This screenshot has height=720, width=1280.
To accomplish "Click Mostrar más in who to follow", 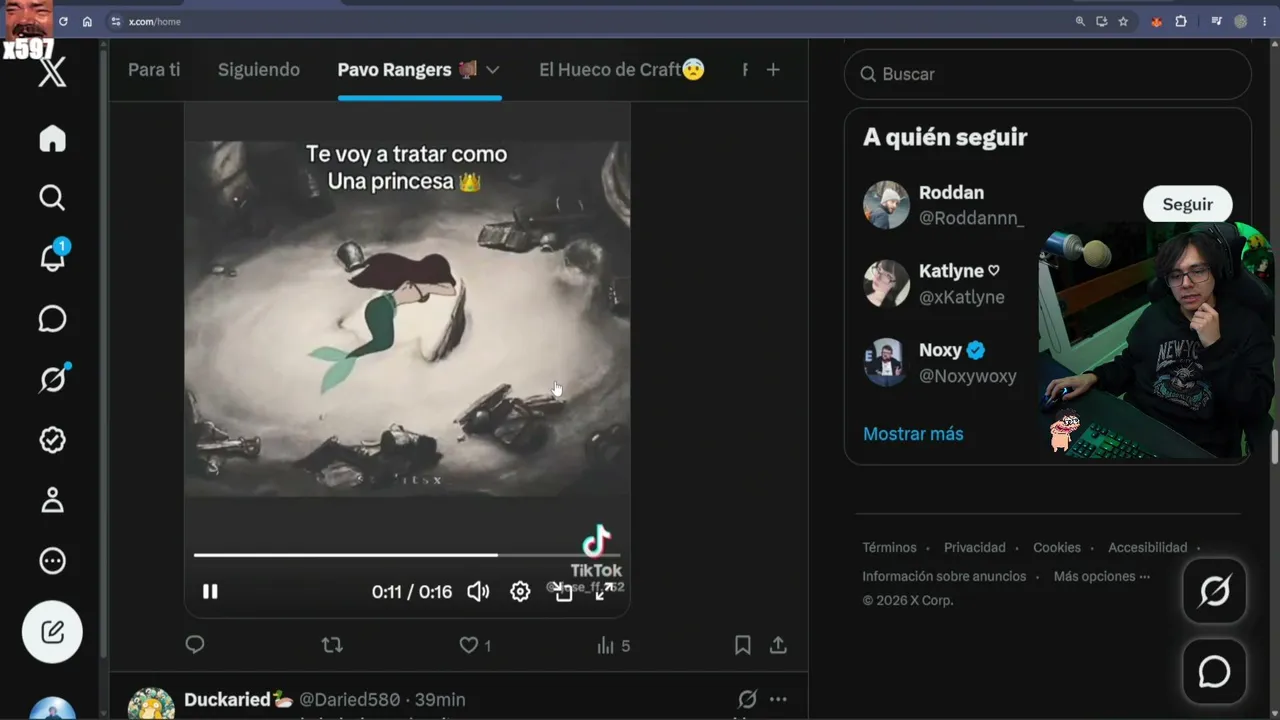I will pyautogui.click(x=913, y=434).
